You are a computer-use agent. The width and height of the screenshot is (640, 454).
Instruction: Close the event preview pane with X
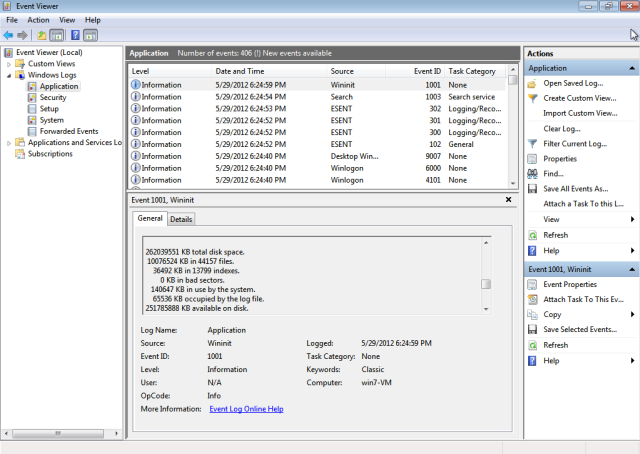(x=508, y=200)
